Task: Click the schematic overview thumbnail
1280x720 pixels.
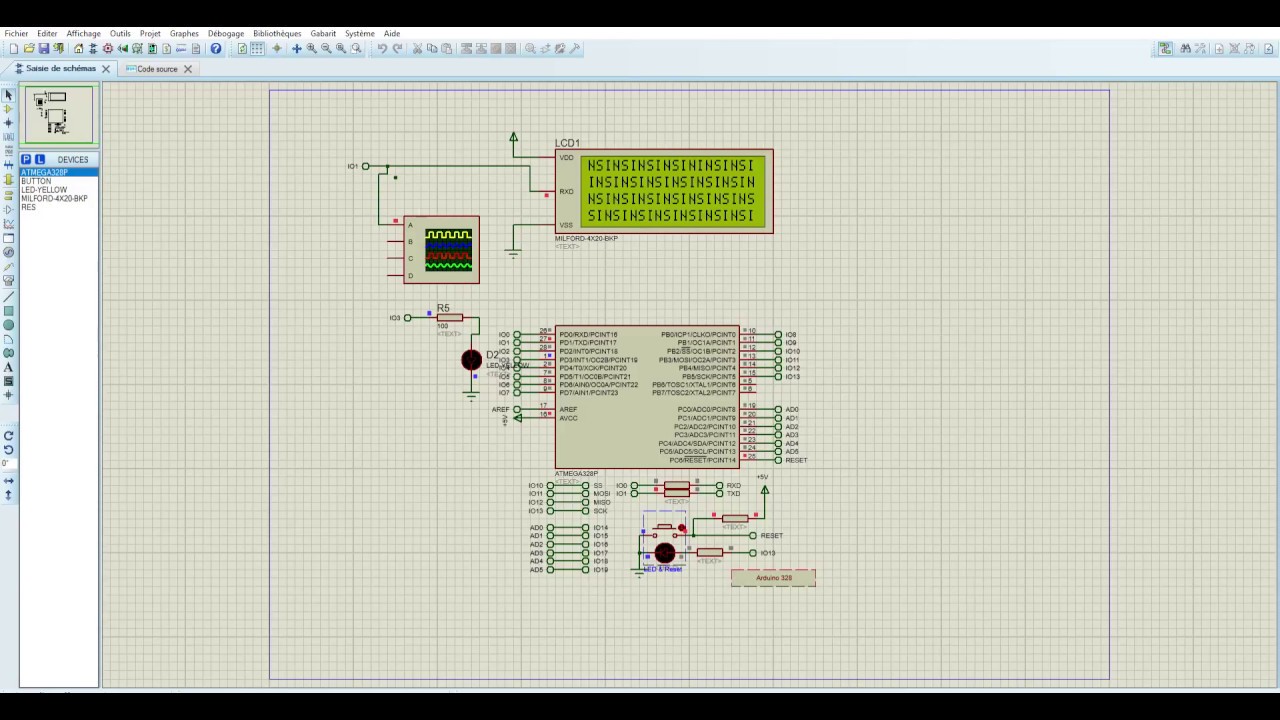Action: point(59,114)
